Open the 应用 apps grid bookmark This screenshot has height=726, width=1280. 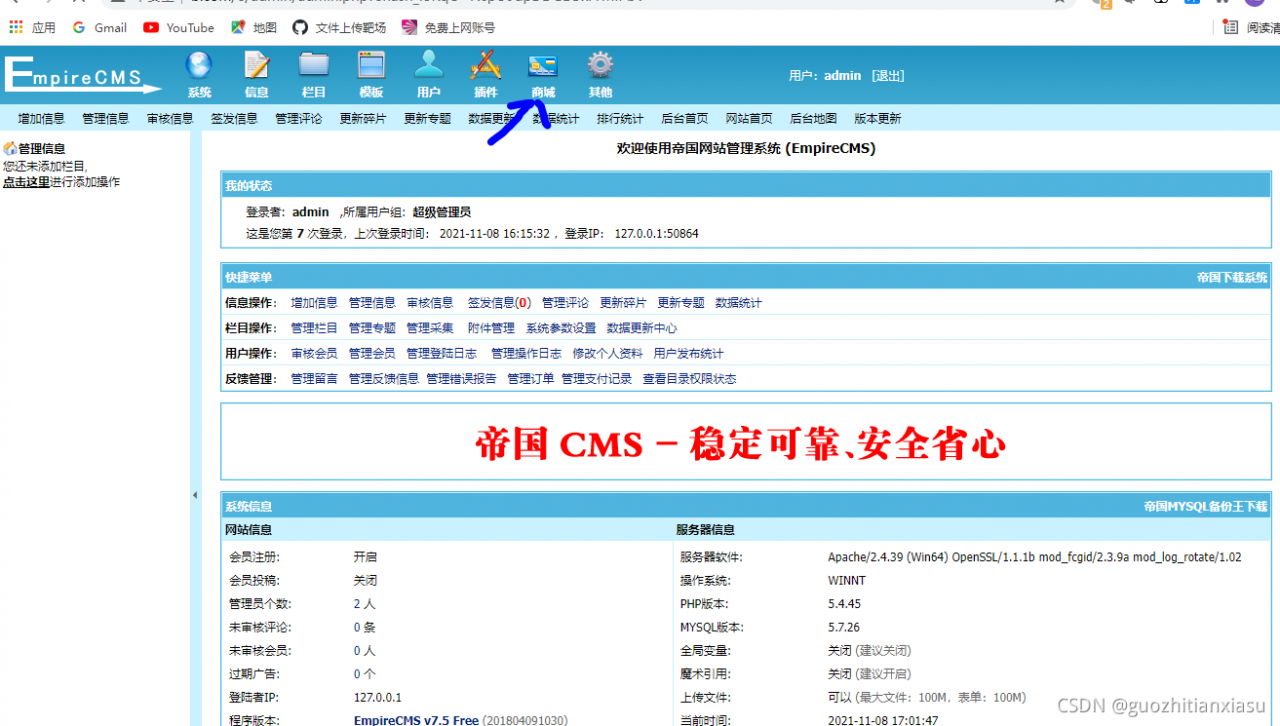[x=32, y=28]
